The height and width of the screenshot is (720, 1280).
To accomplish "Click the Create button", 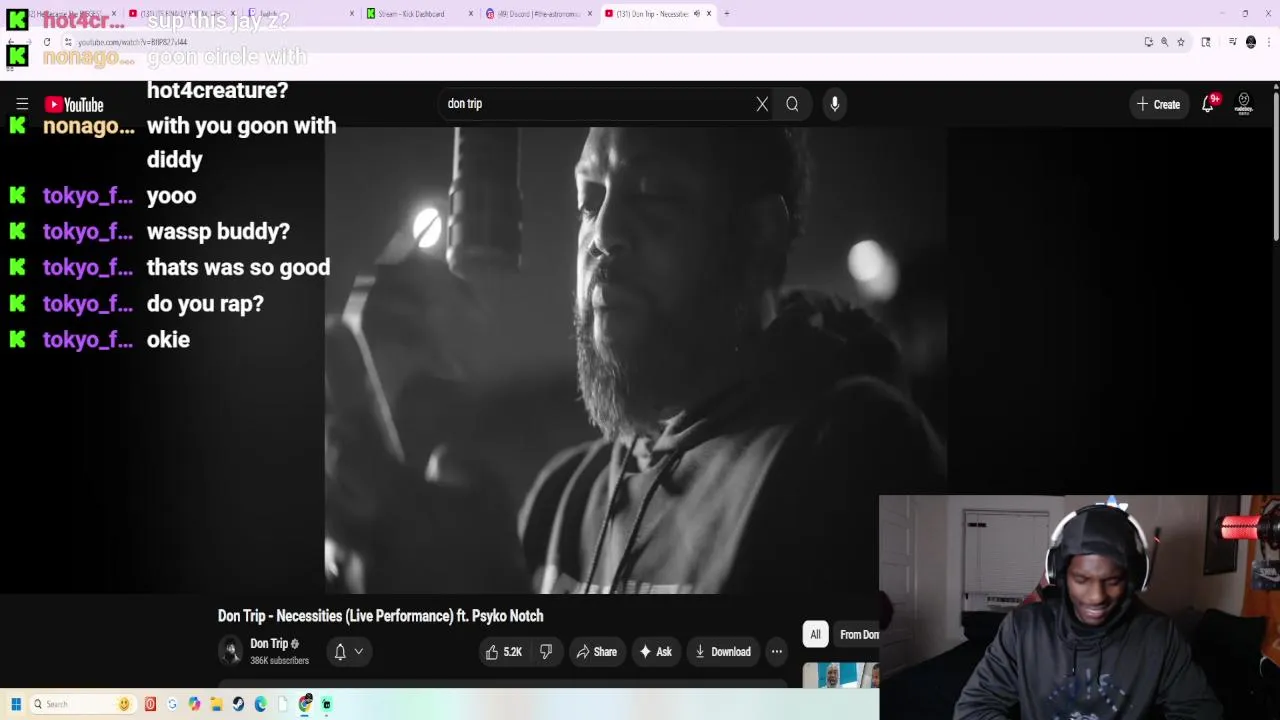I will pos(1159,104).
